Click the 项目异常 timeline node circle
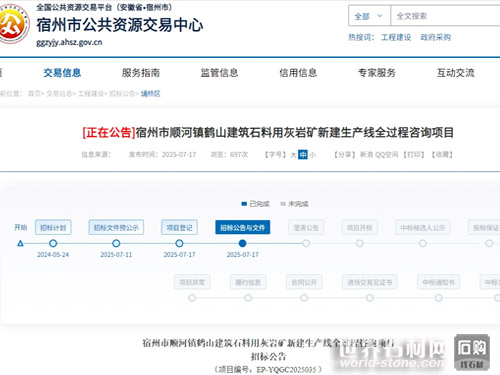Screen dimensions: 500x375 click(x=192, y=298)
